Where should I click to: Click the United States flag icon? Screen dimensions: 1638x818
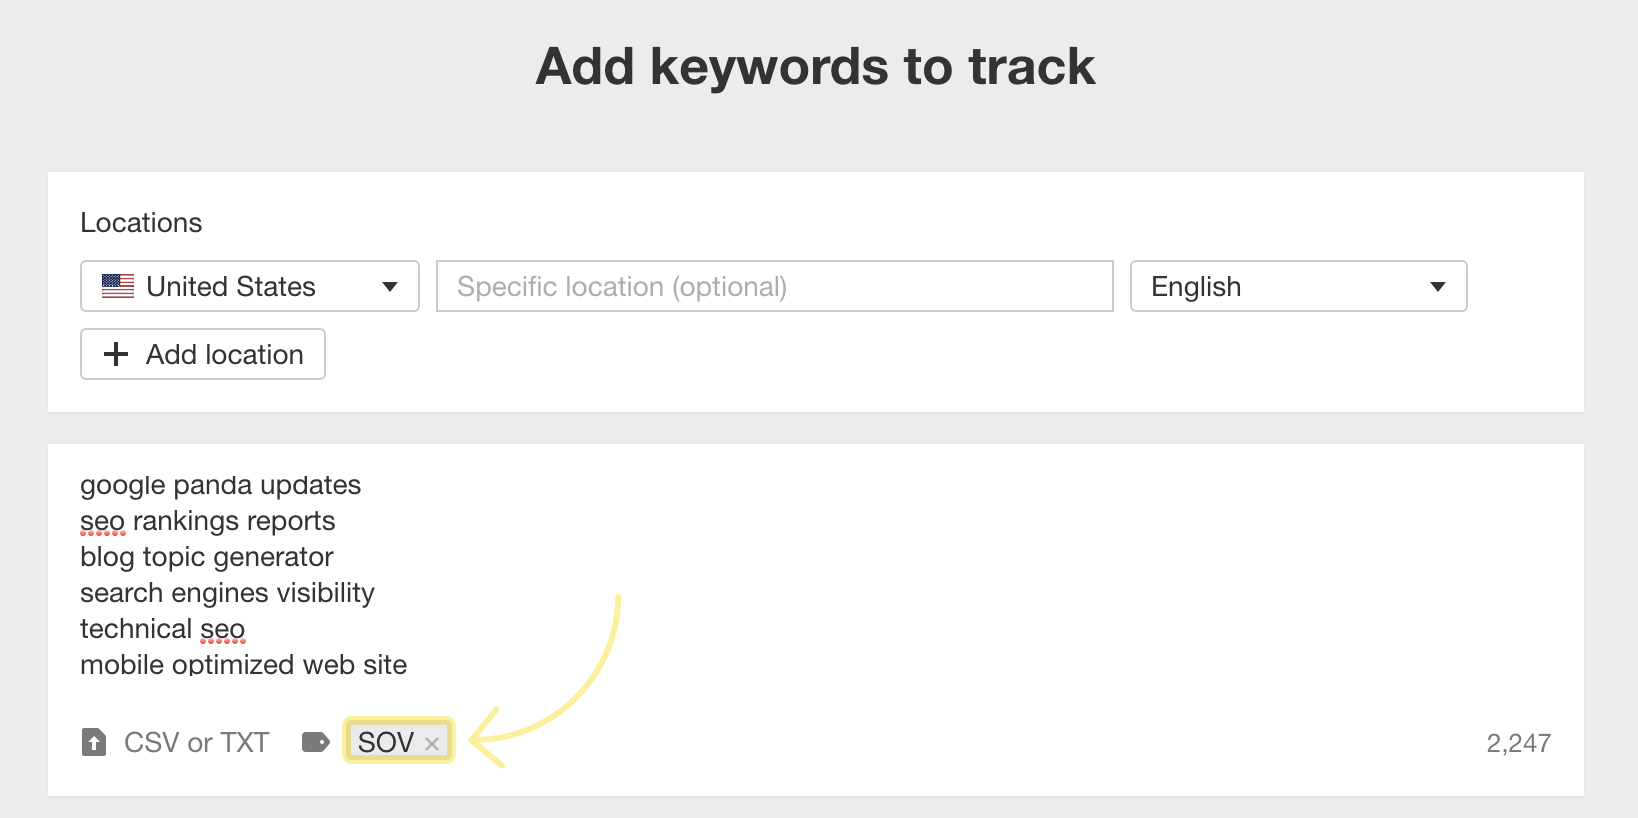118,286
